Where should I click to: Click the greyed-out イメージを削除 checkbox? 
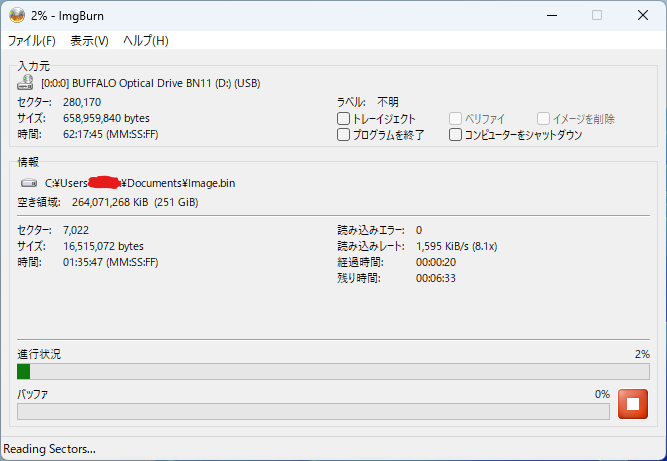click(544, 119)
